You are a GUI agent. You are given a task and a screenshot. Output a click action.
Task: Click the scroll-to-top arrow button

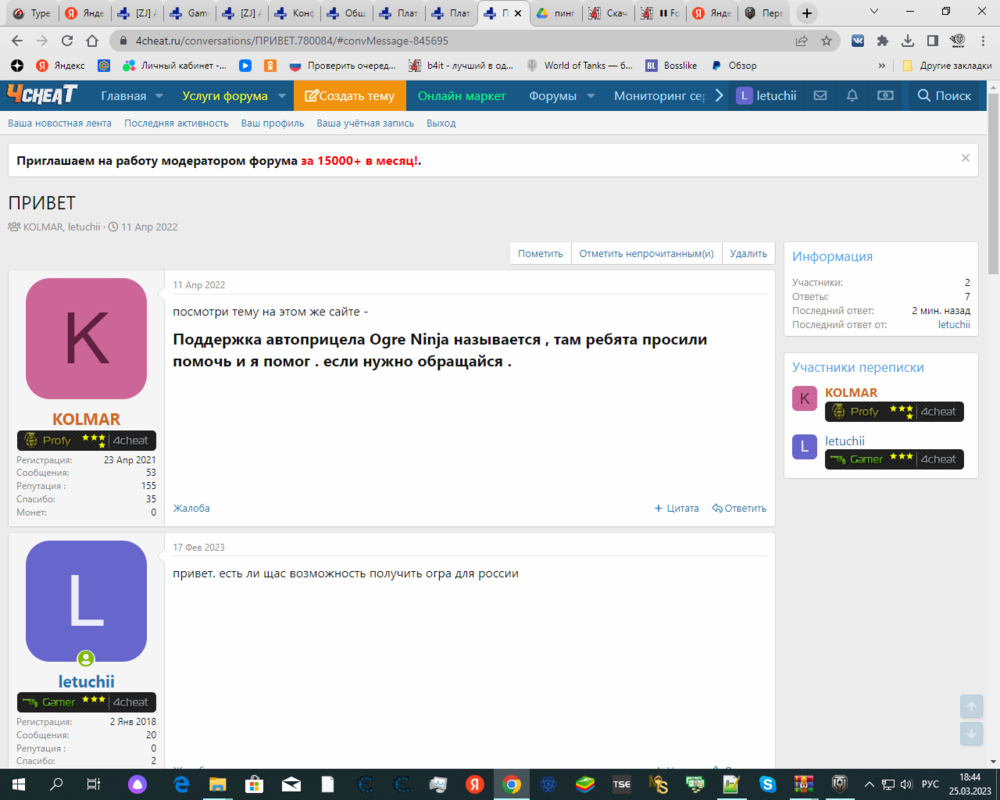(971, 706)
